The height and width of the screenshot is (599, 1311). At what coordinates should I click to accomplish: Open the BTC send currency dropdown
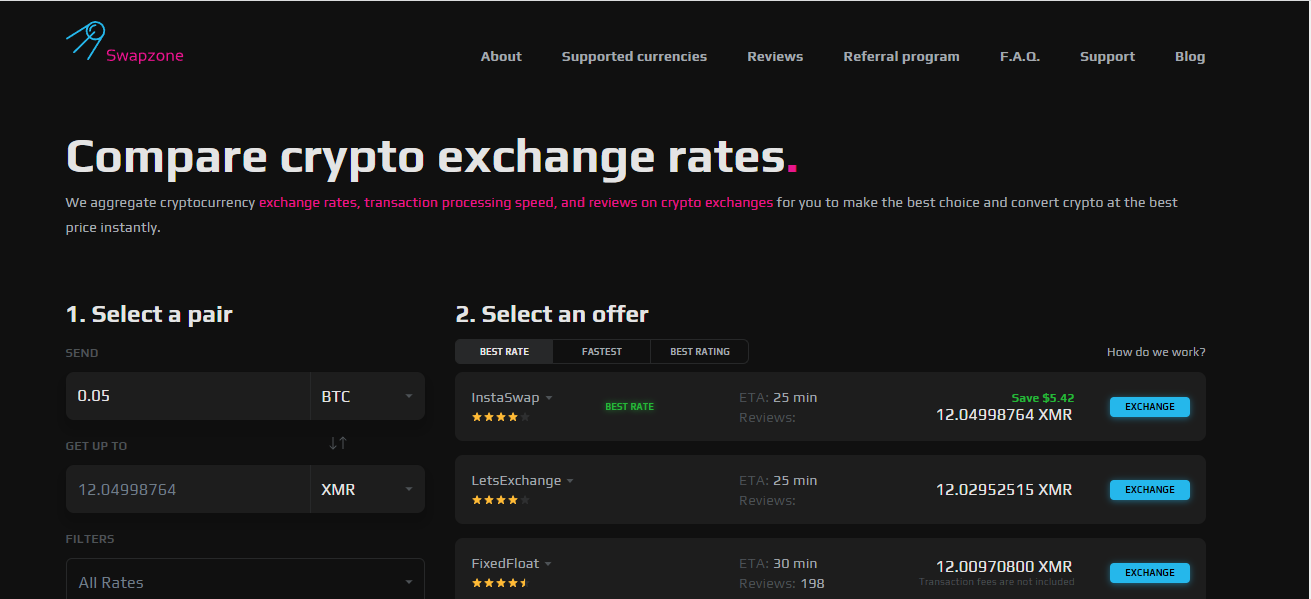(367, 396)
